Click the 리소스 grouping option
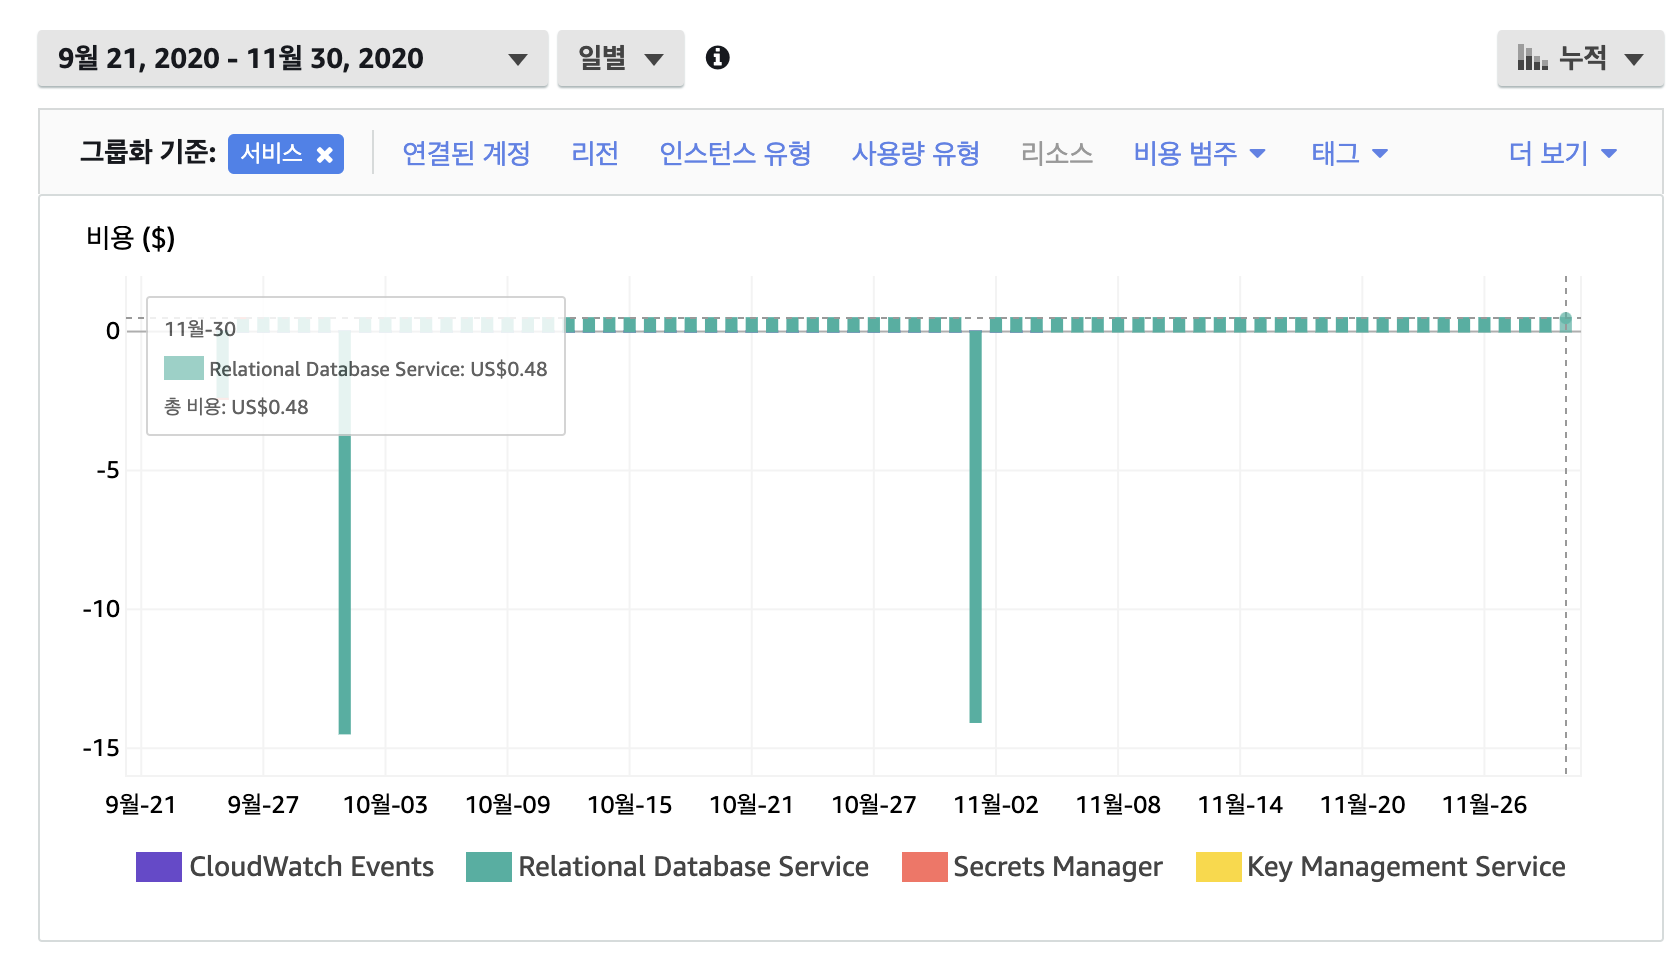The width and height of the screenshot is (1678, 956). [1057, 154]
